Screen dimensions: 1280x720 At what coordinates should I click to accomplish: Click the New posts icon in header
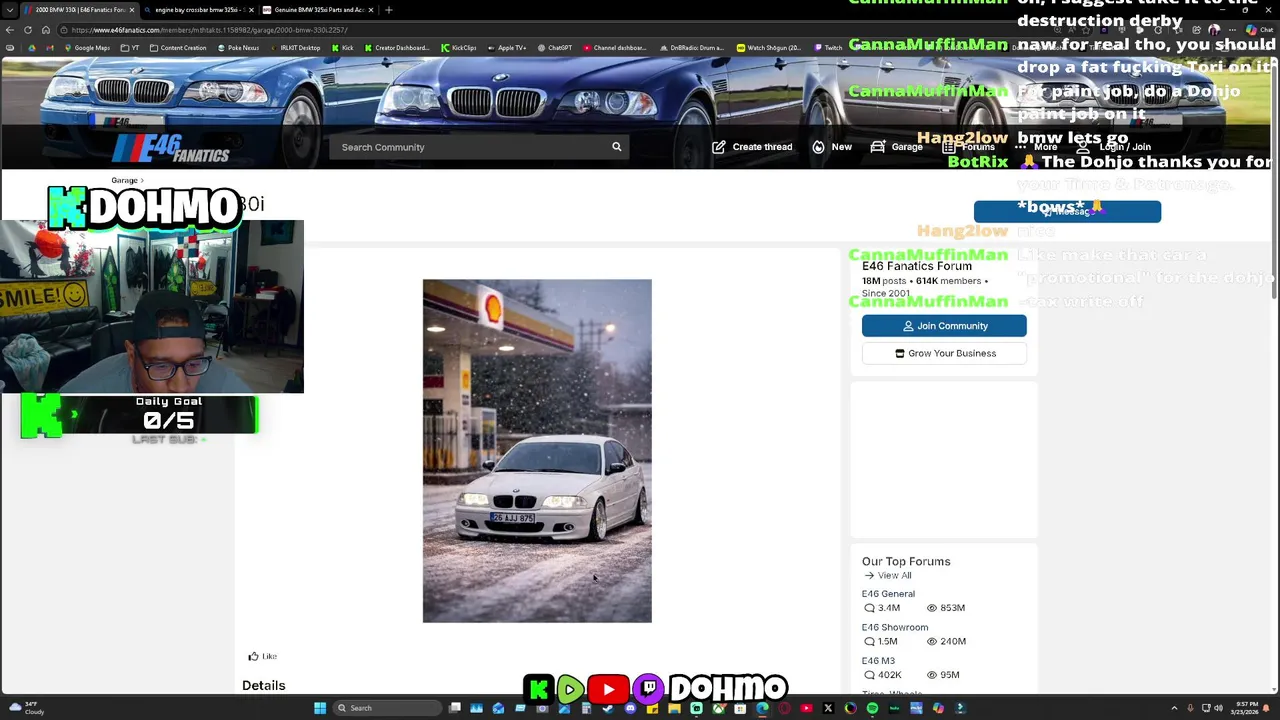[818, 147]
